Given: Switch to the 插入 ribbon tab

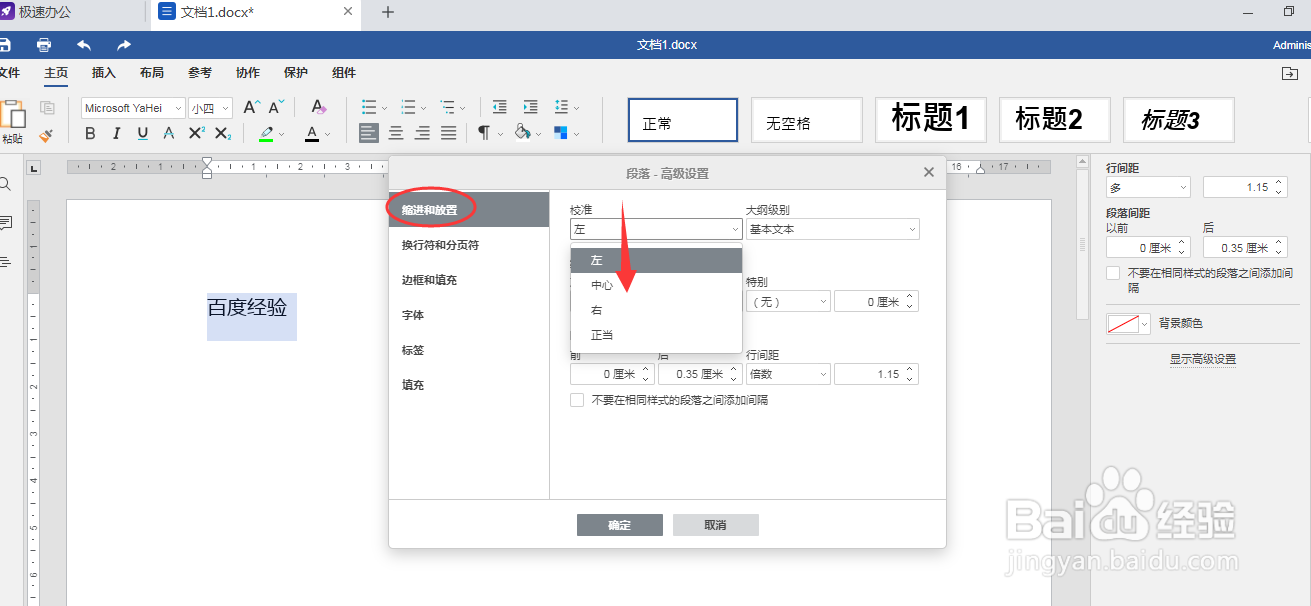Looking at the screenshot, I should 104,72.
